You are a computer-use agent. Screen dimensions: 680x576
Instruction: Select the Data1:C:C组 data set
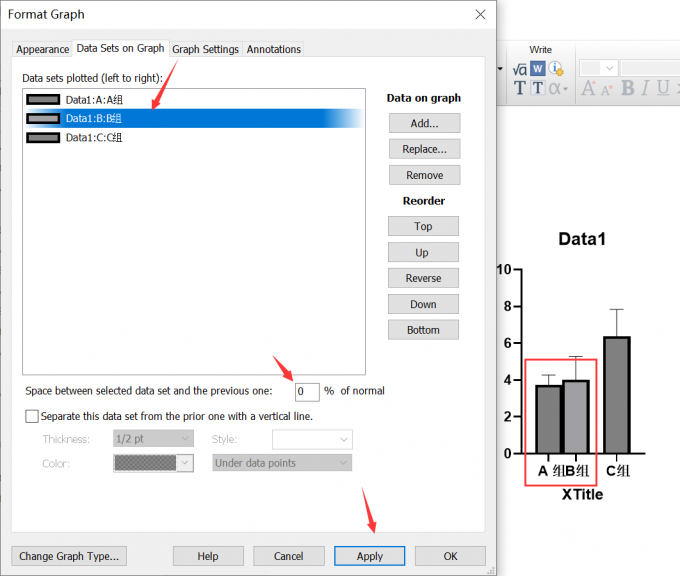click(94, 138)
